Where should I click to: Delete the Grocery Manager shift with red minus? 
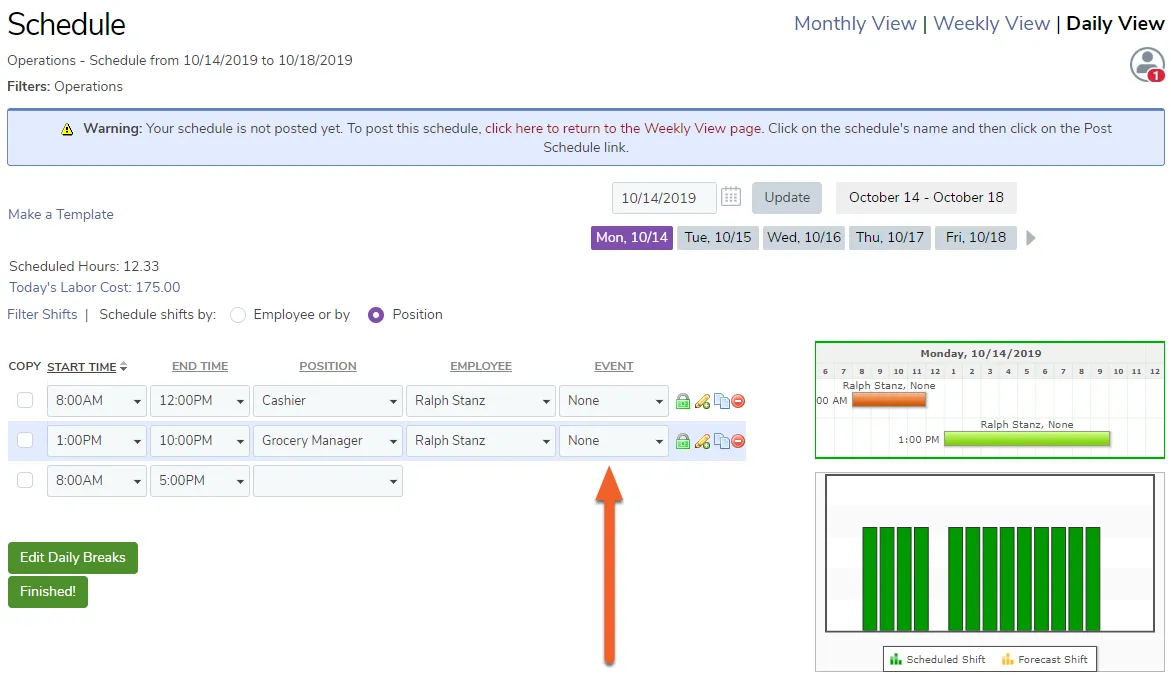(x=738, y=441)
